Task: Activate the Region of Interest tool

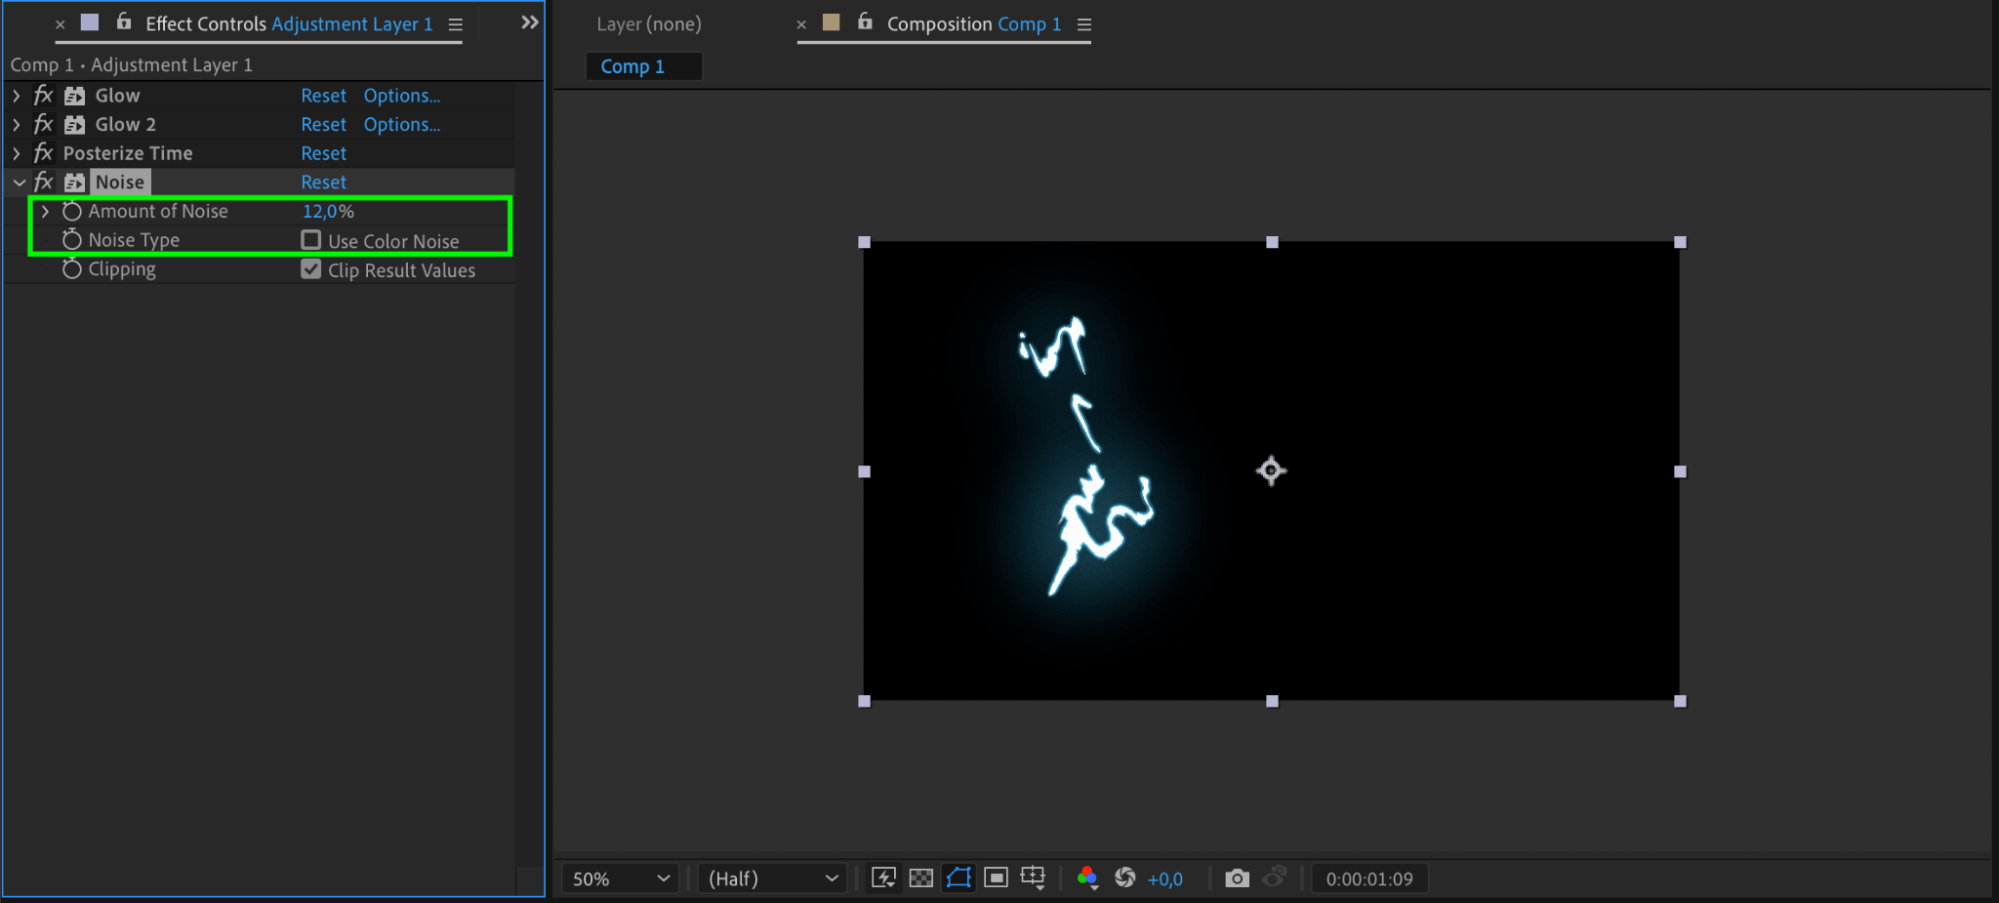Action: pyautogui.click(x=996, y=878)
